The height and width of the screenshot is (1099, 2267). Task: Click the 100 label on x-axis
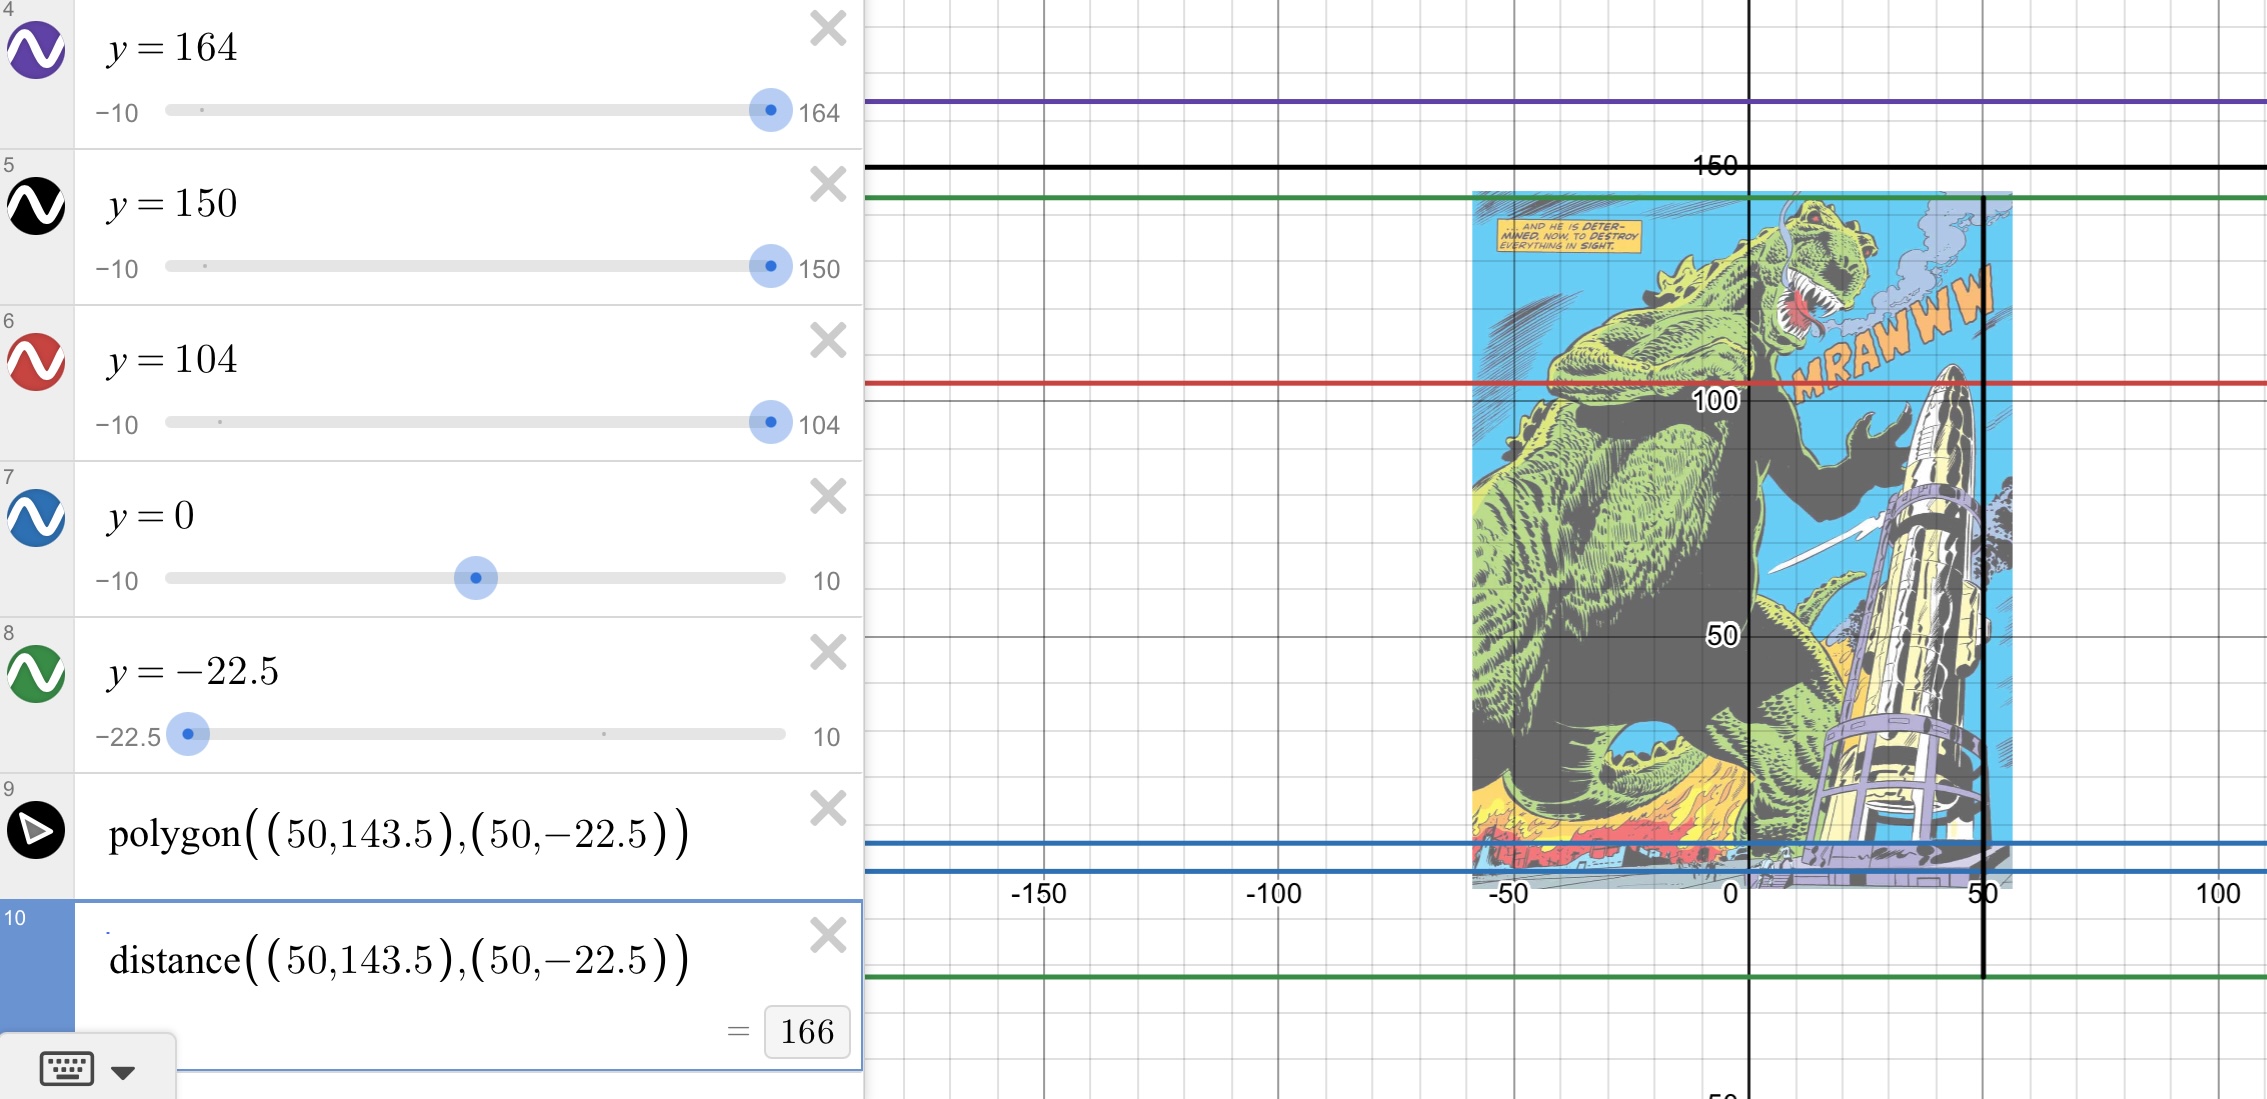click(x=2217, y=894)
